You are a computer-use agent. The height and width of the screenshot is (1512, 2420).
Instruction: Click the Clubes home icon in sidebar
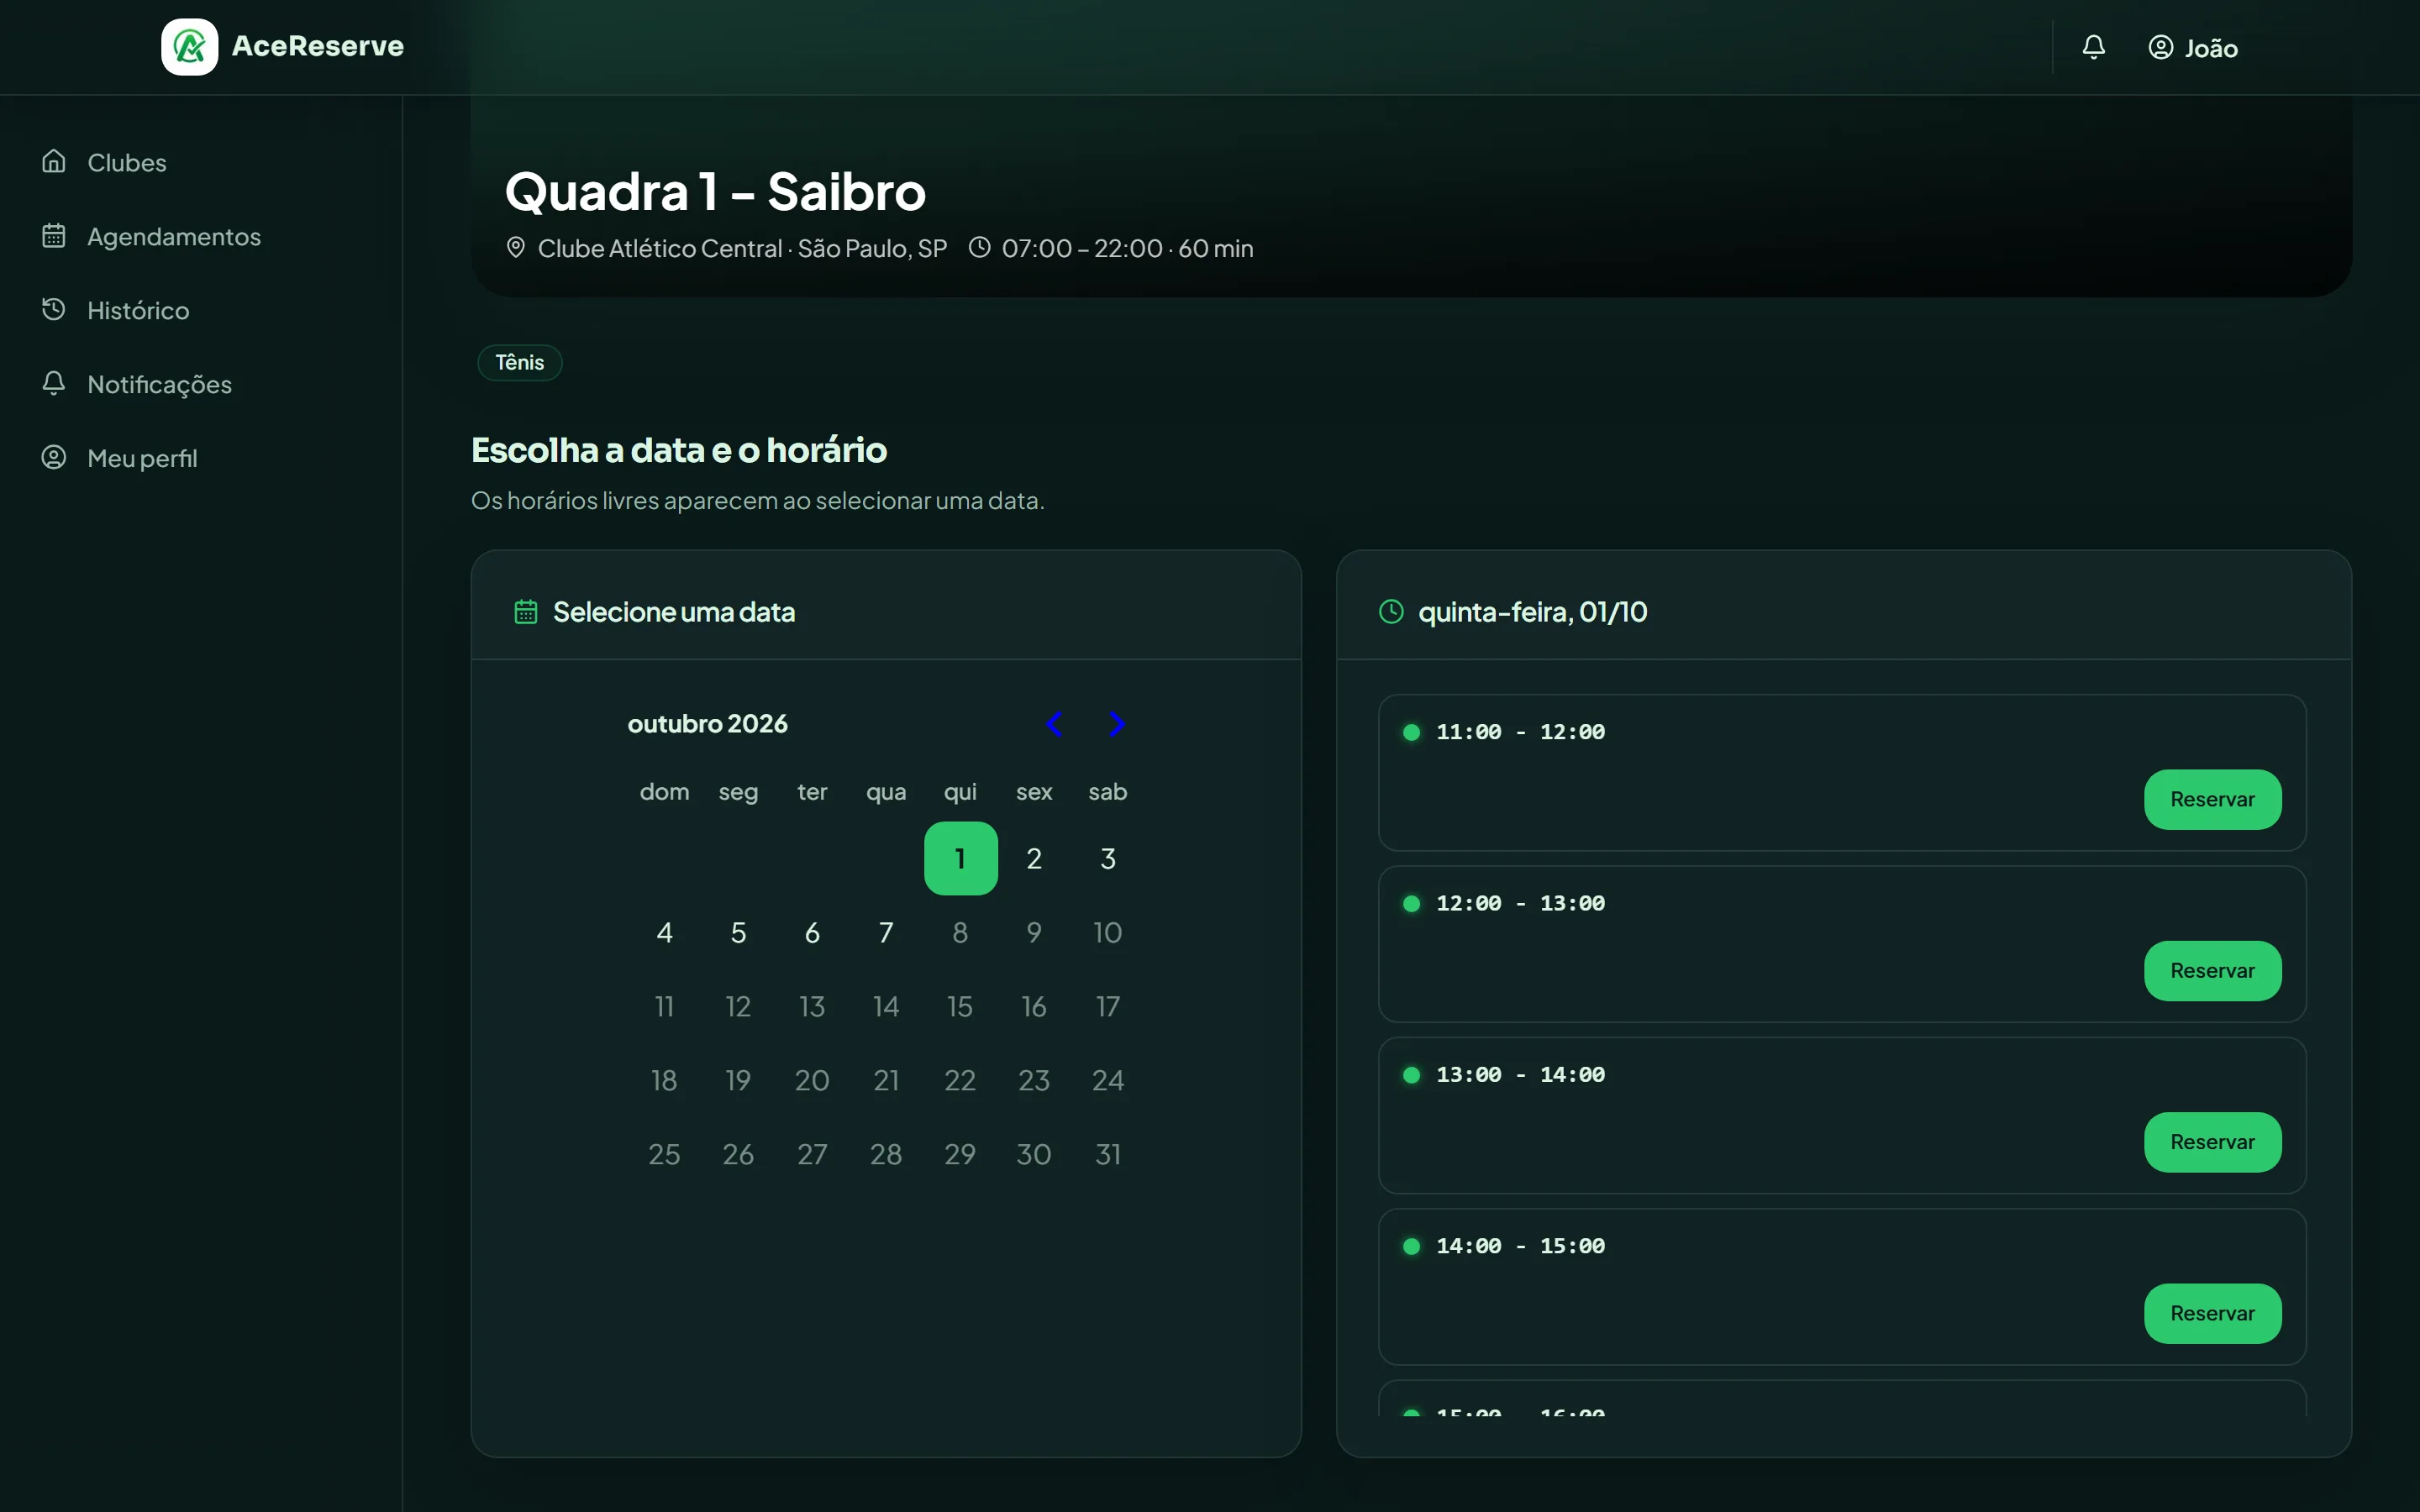pyautogui.click(x=54, y=161)
